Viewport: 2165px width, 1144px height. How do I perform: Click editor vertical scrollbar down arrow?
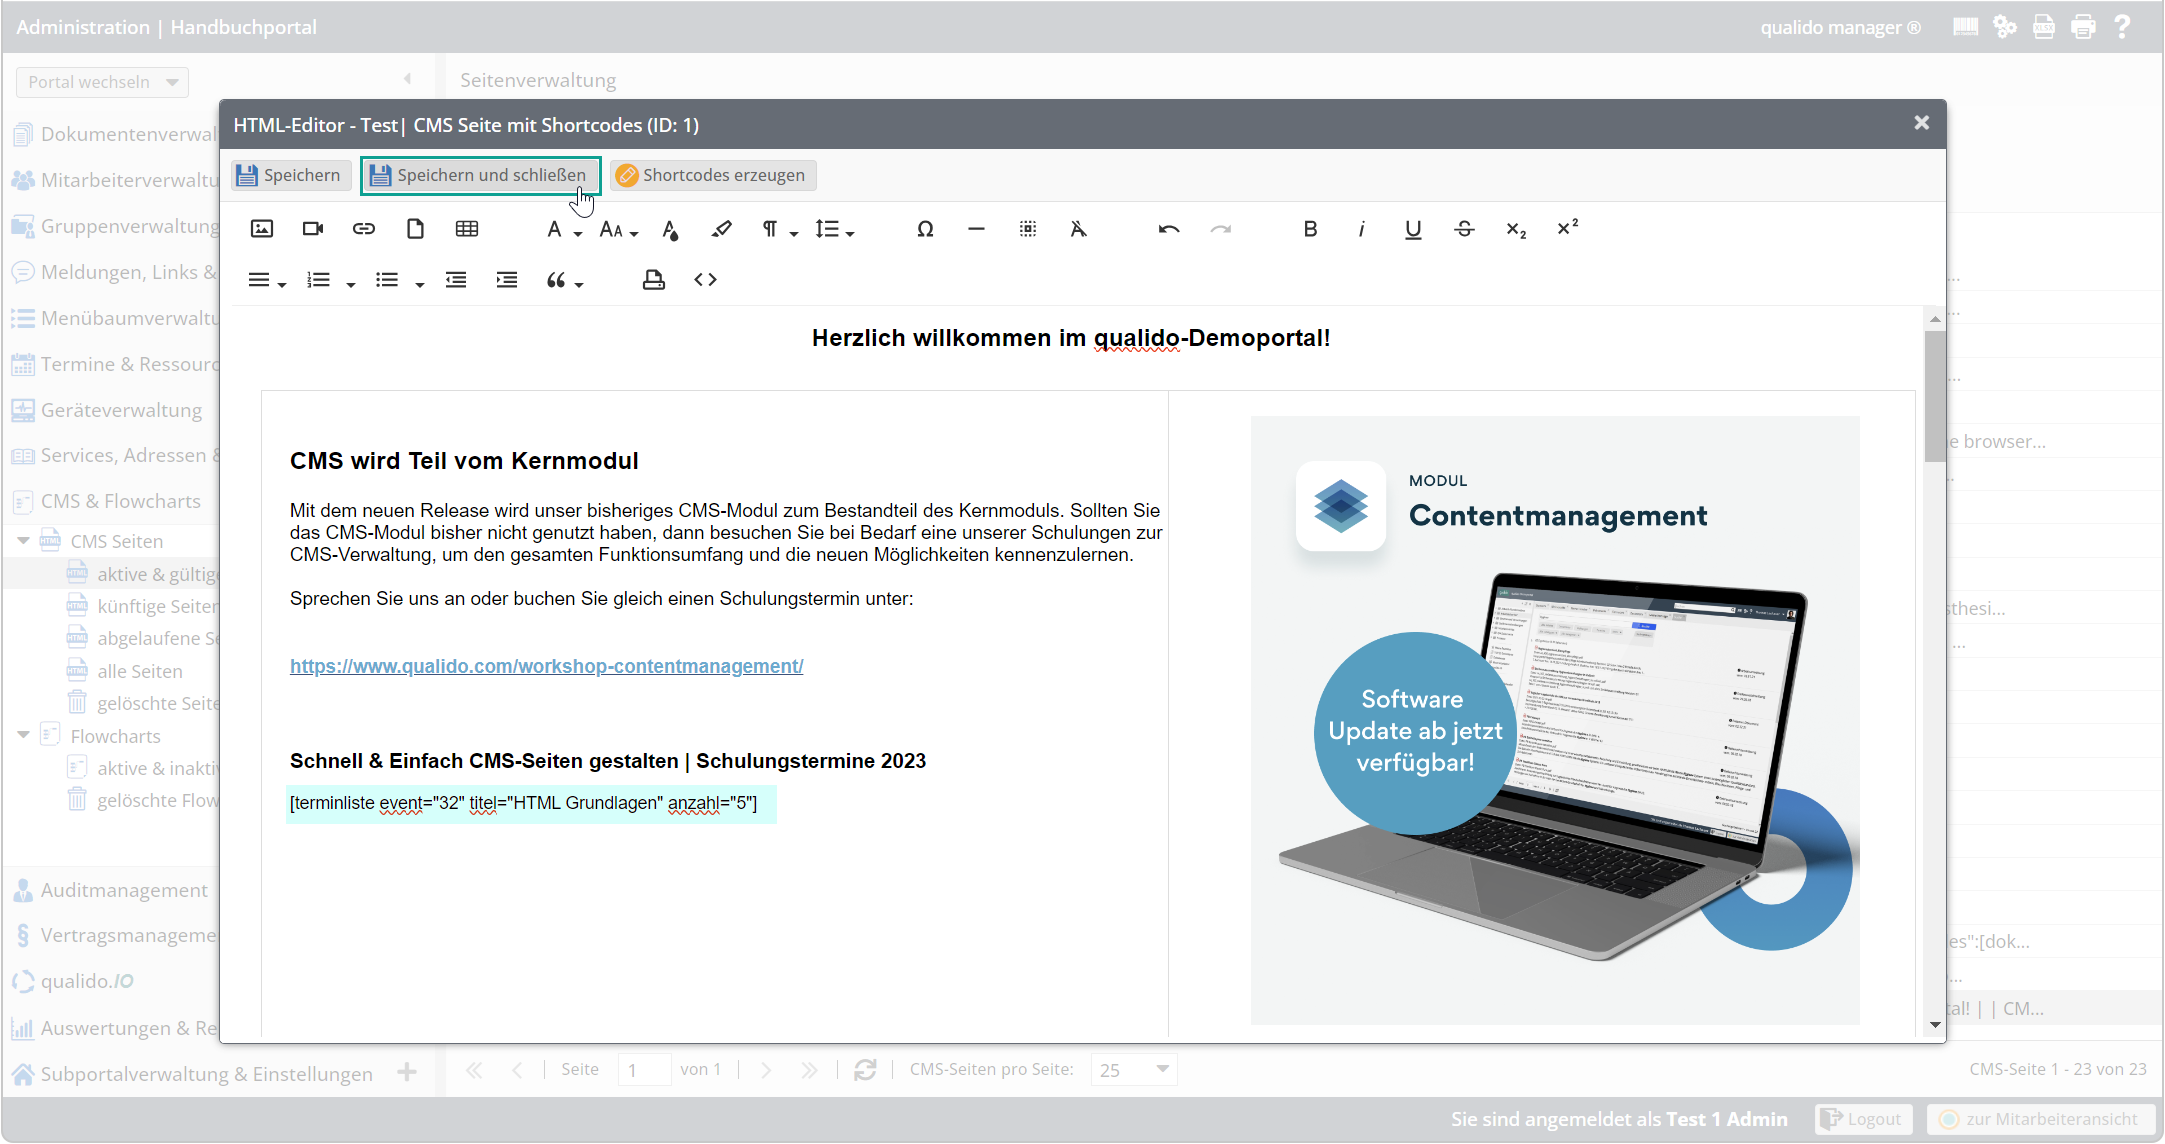coord(1935,1025)
